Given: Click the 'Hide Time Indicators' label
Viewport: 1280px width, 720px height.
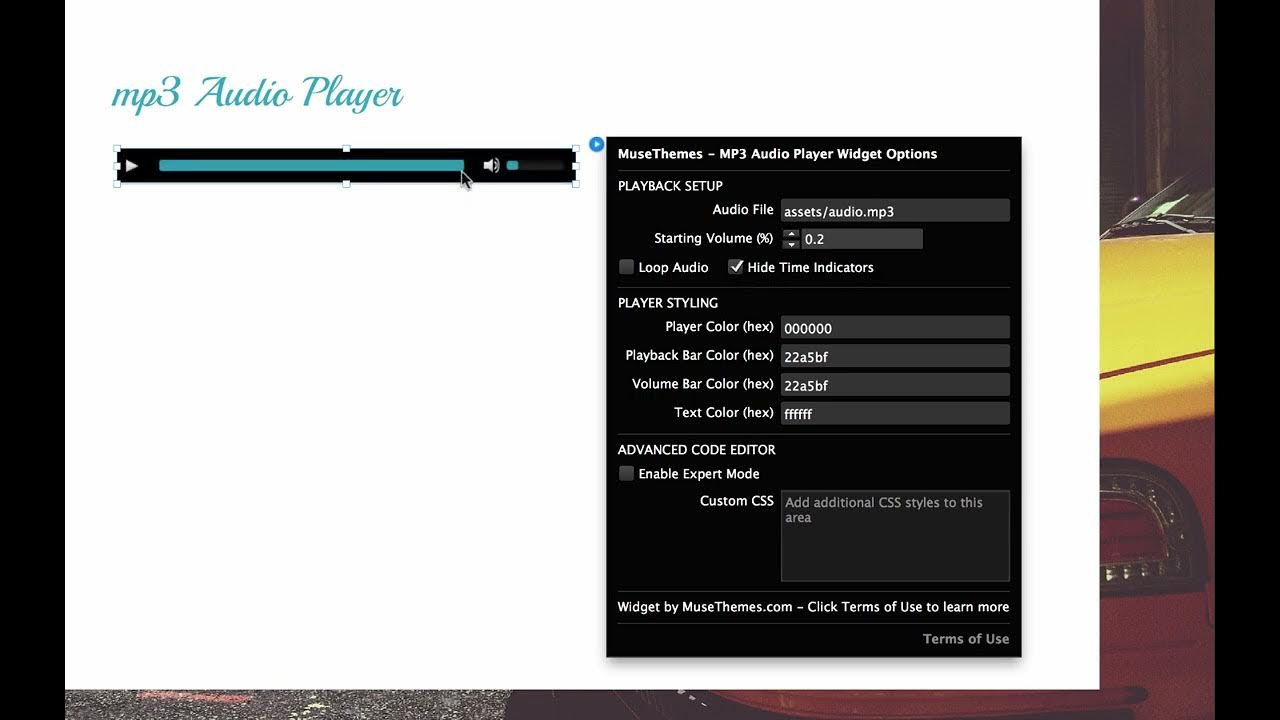Looking at the screenshot, I should tap(811, 268).
